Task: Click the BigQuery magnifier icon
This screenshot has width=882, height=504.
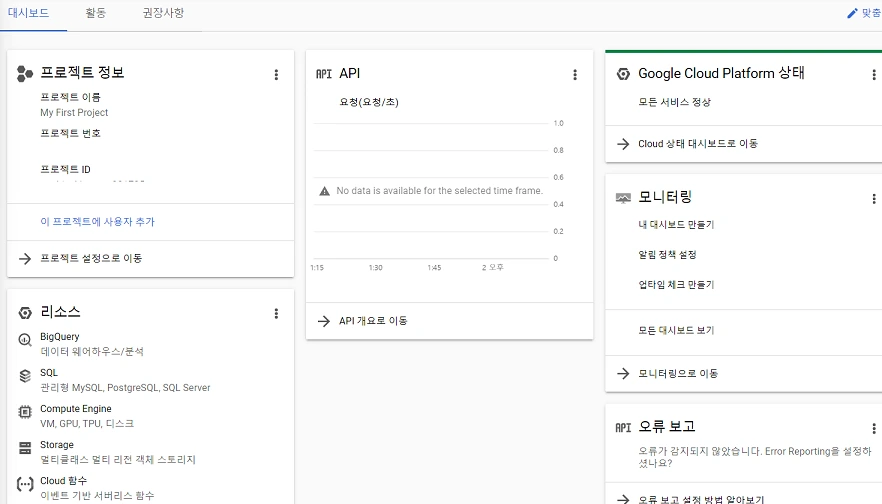Action: tap(25, 340)
